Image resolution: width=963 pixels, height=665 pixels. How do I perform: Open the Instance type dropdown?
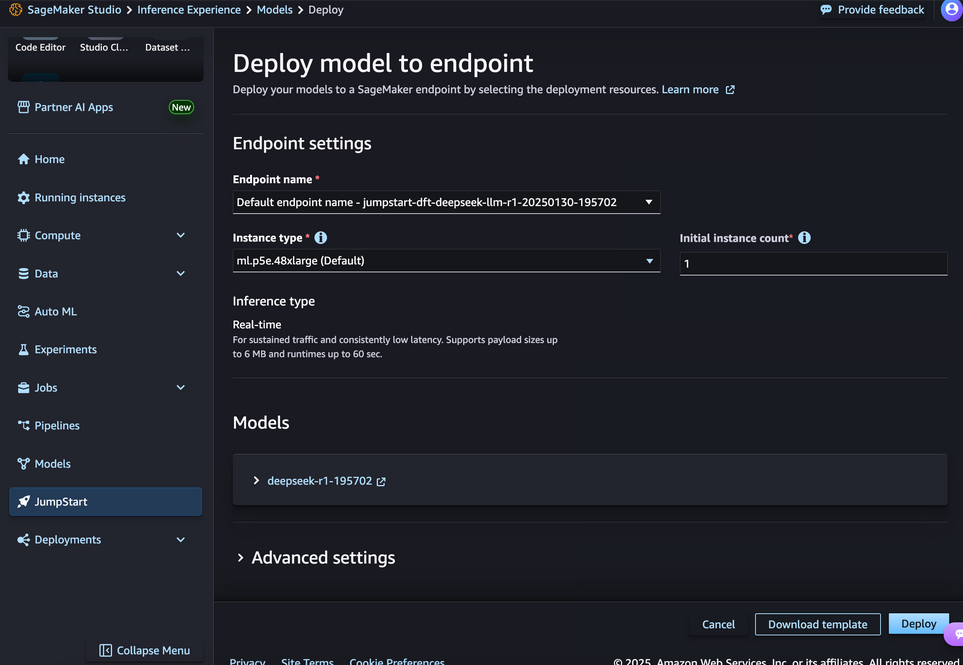tap(446, 261)
